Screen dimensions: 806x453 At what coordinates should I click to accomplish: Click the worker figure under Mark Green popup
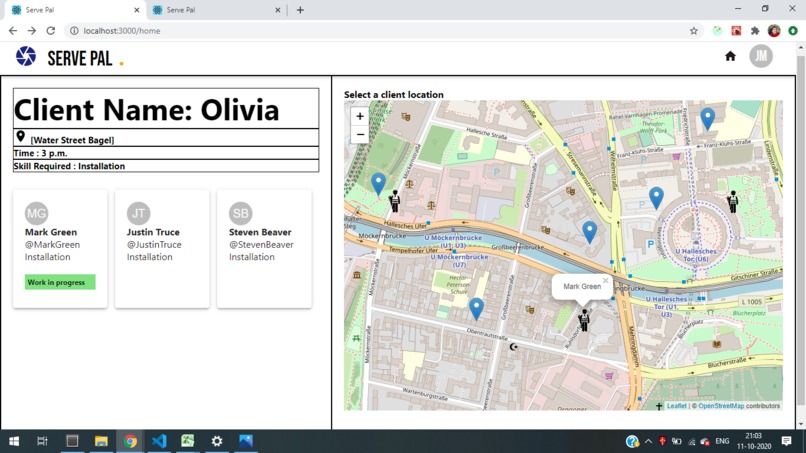[x=584, y=320]
